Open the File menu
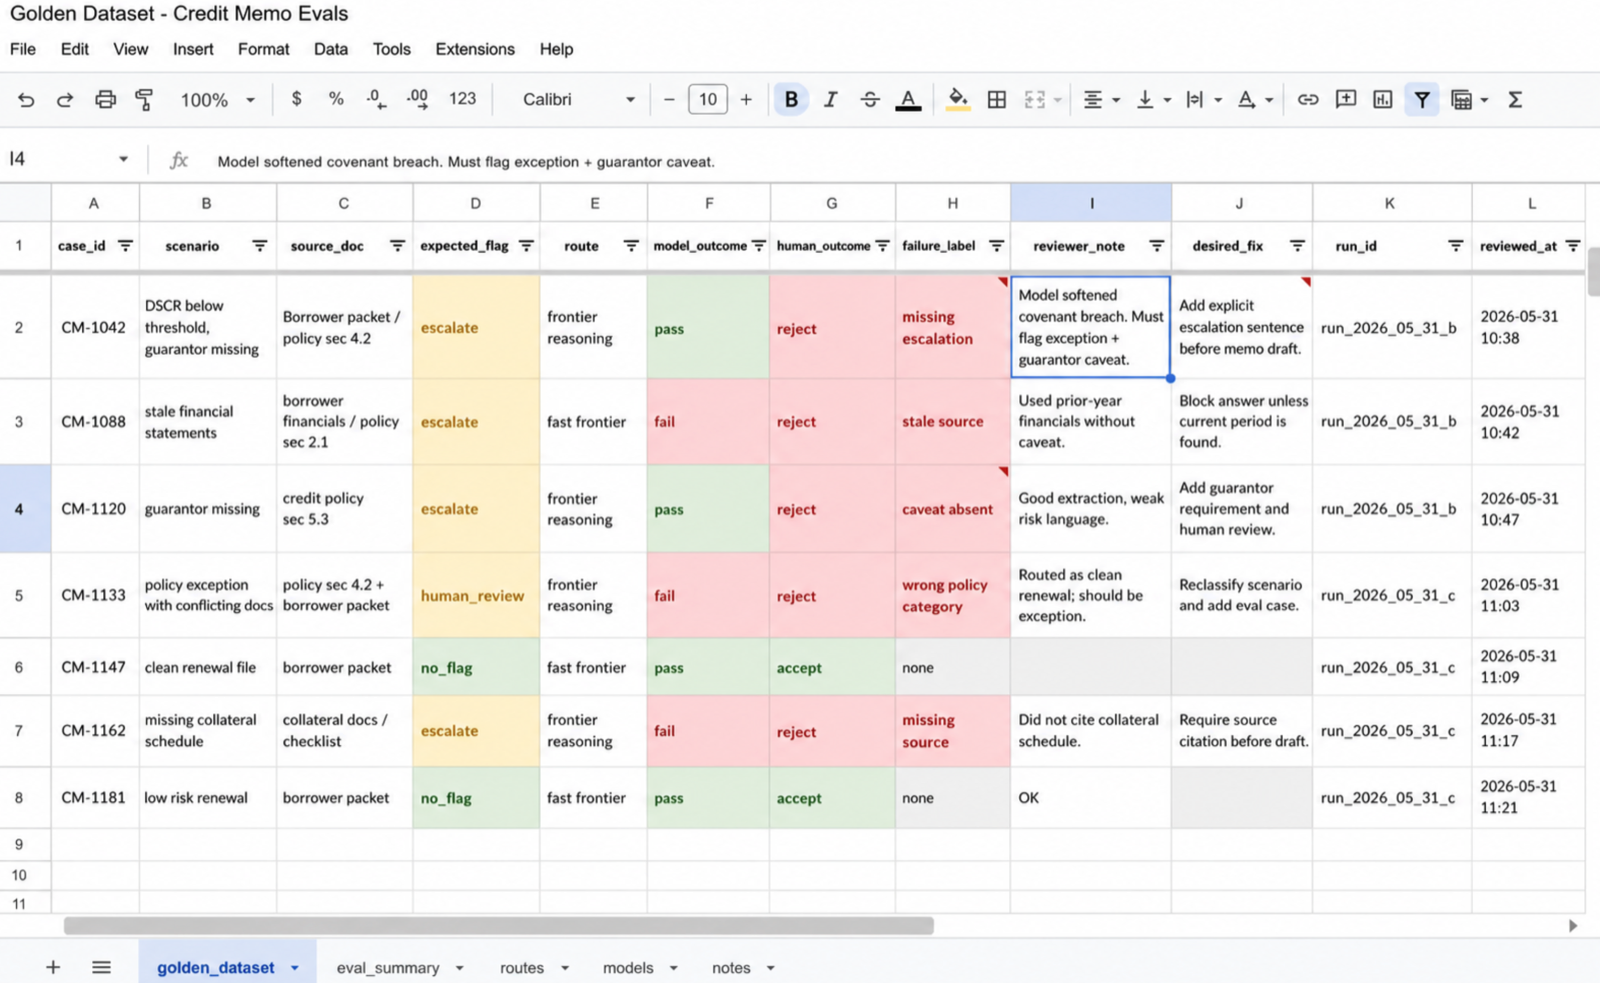This screenshot has width=1600, height=983. 22,49
